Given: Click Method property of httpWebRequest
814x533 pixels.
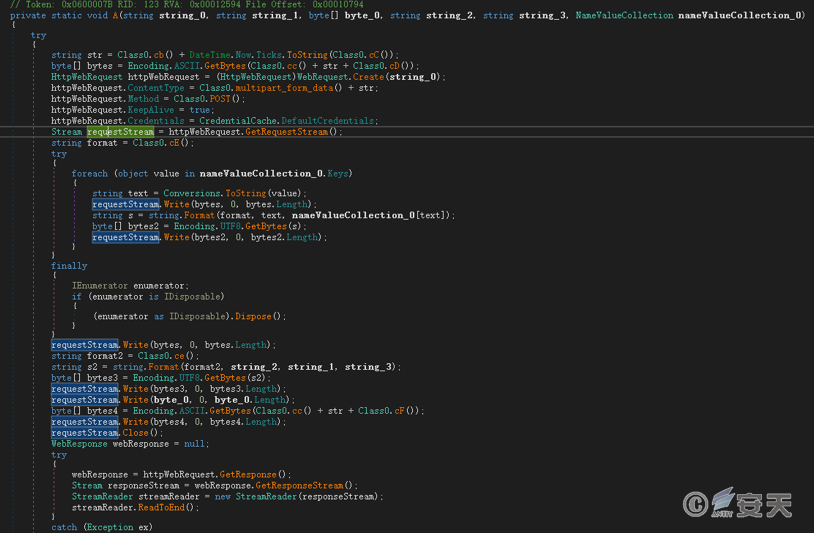Looking at the screenshot, I should point(143,99).
